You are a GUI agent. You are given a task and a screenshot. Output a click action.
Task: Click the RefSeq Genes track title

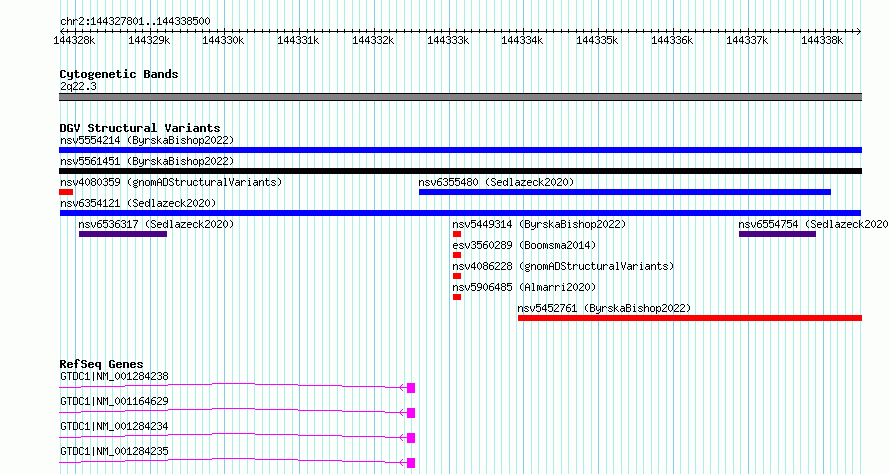[x=101, y=364]
